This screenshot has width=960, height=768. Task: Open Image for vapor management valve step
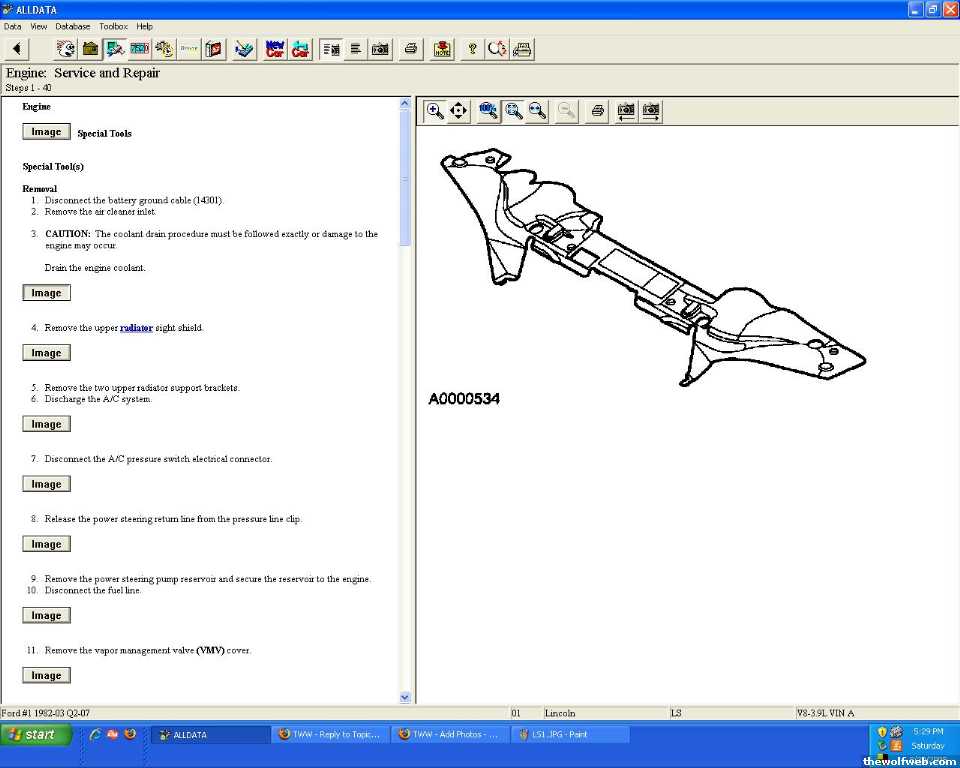coord(46,676)
